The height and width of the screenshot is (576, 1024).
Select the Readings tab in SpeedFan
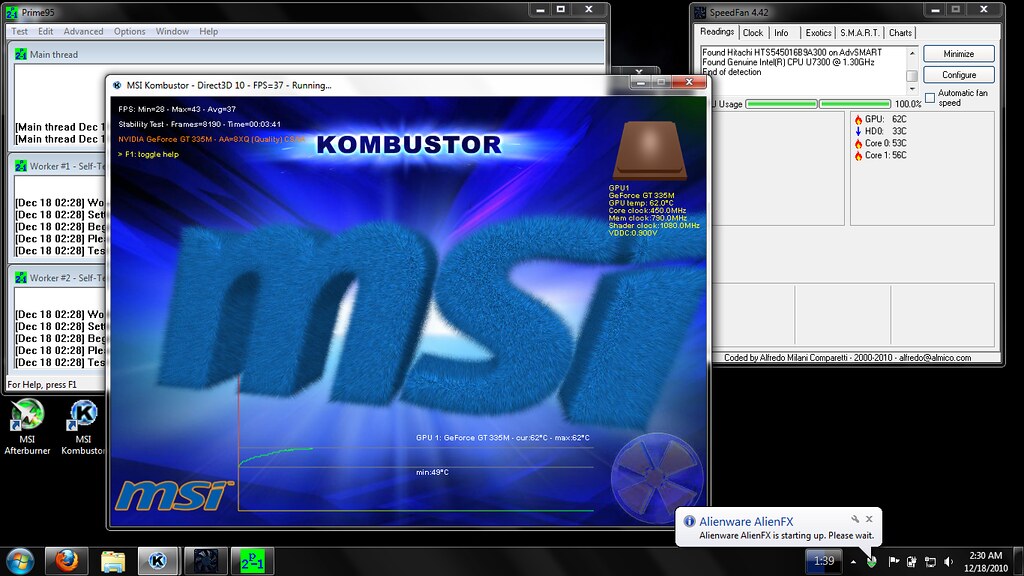click(x=716, y=32)
